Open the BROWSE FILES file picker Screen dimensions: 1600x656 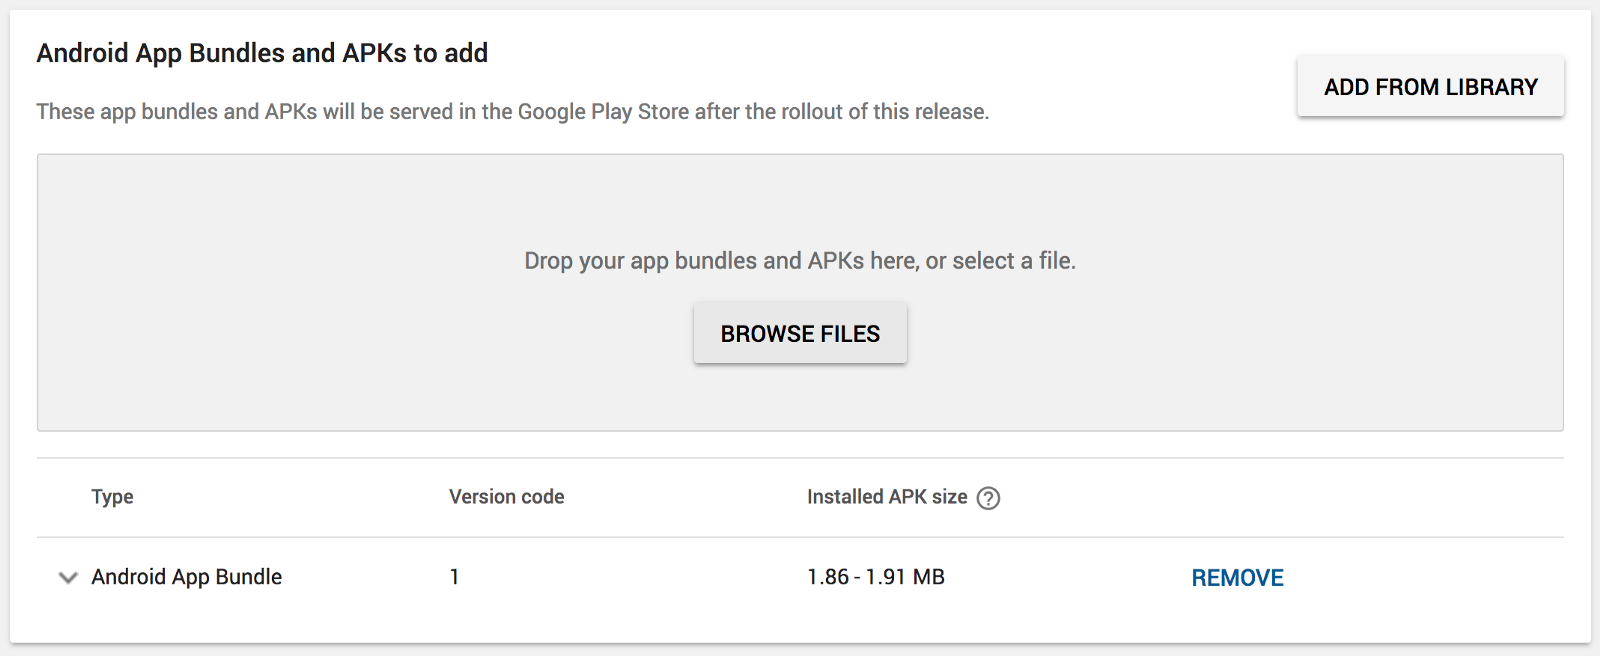coord(800,334)
